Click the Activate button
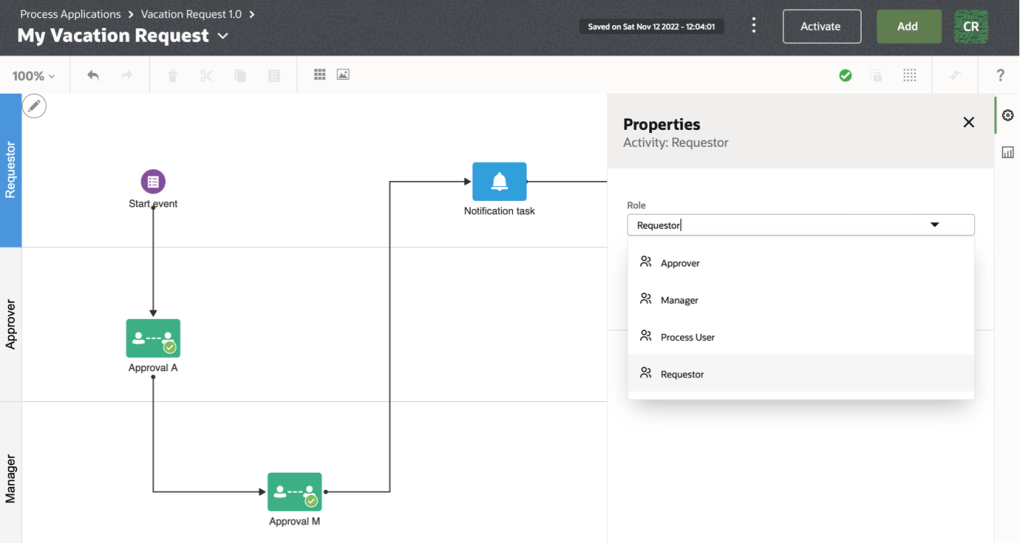Image resolution: width=1023 pixels, height=546 pixels. pyautogui.click(x=821, y=27)
